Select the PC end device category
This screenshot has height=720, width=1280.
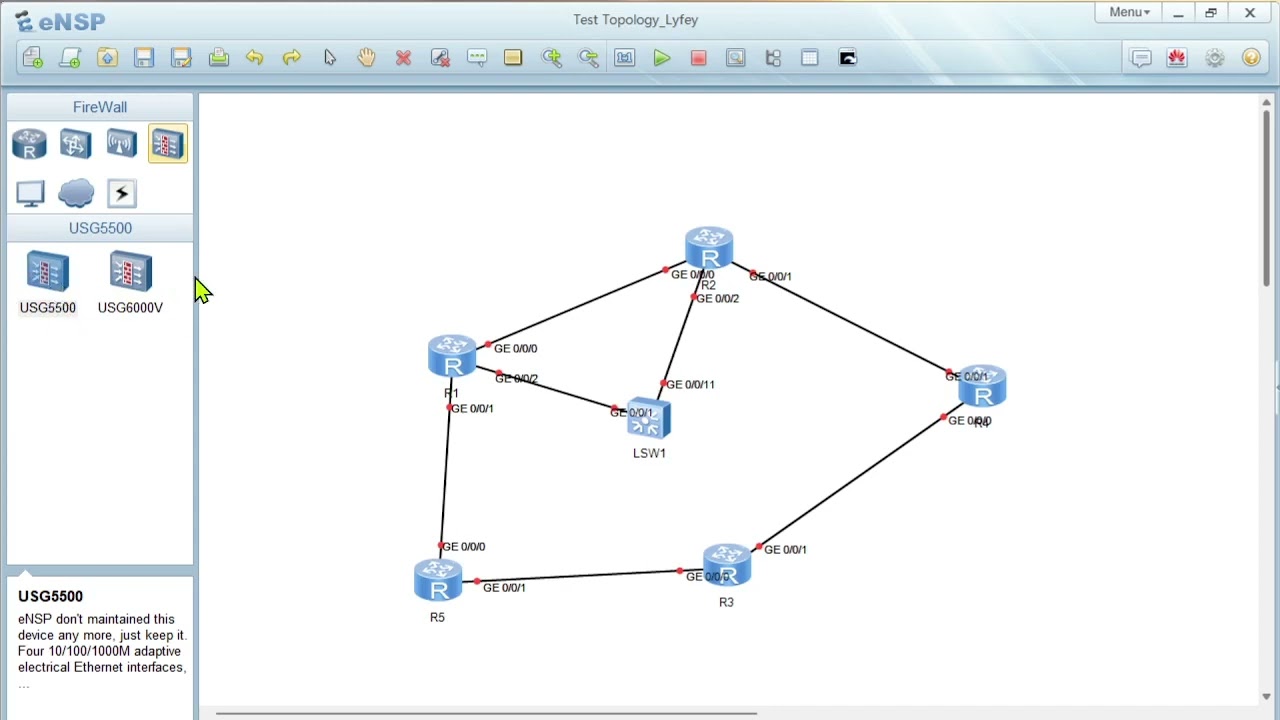click(x=29, y=193)
